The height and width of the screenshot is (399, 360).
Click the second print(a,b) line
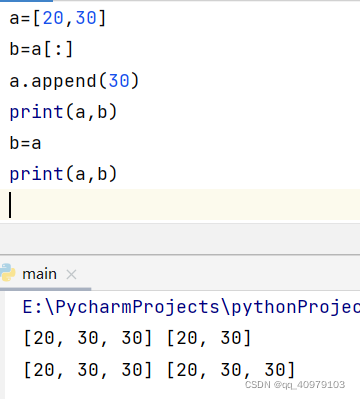point(63,174)
